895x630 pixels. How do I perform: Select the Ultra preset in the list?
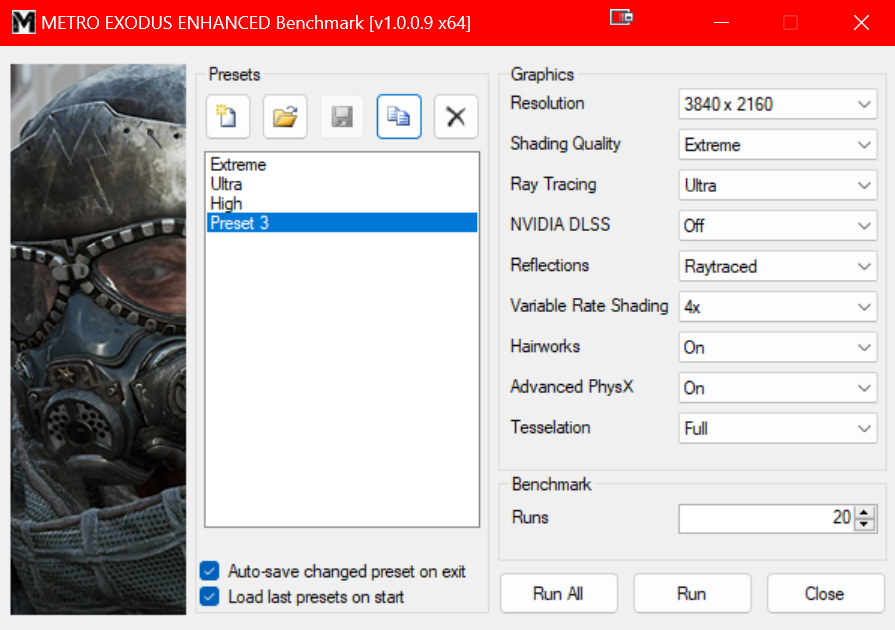pos(342,184)
